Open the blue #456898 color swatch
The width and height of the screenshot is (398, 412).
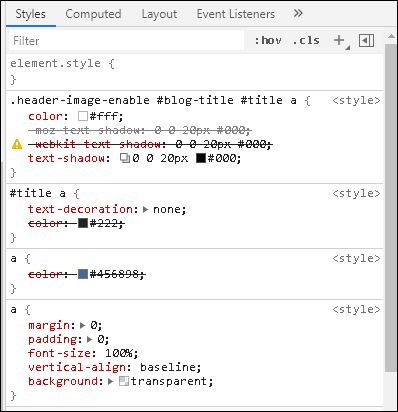coord(82,274)
